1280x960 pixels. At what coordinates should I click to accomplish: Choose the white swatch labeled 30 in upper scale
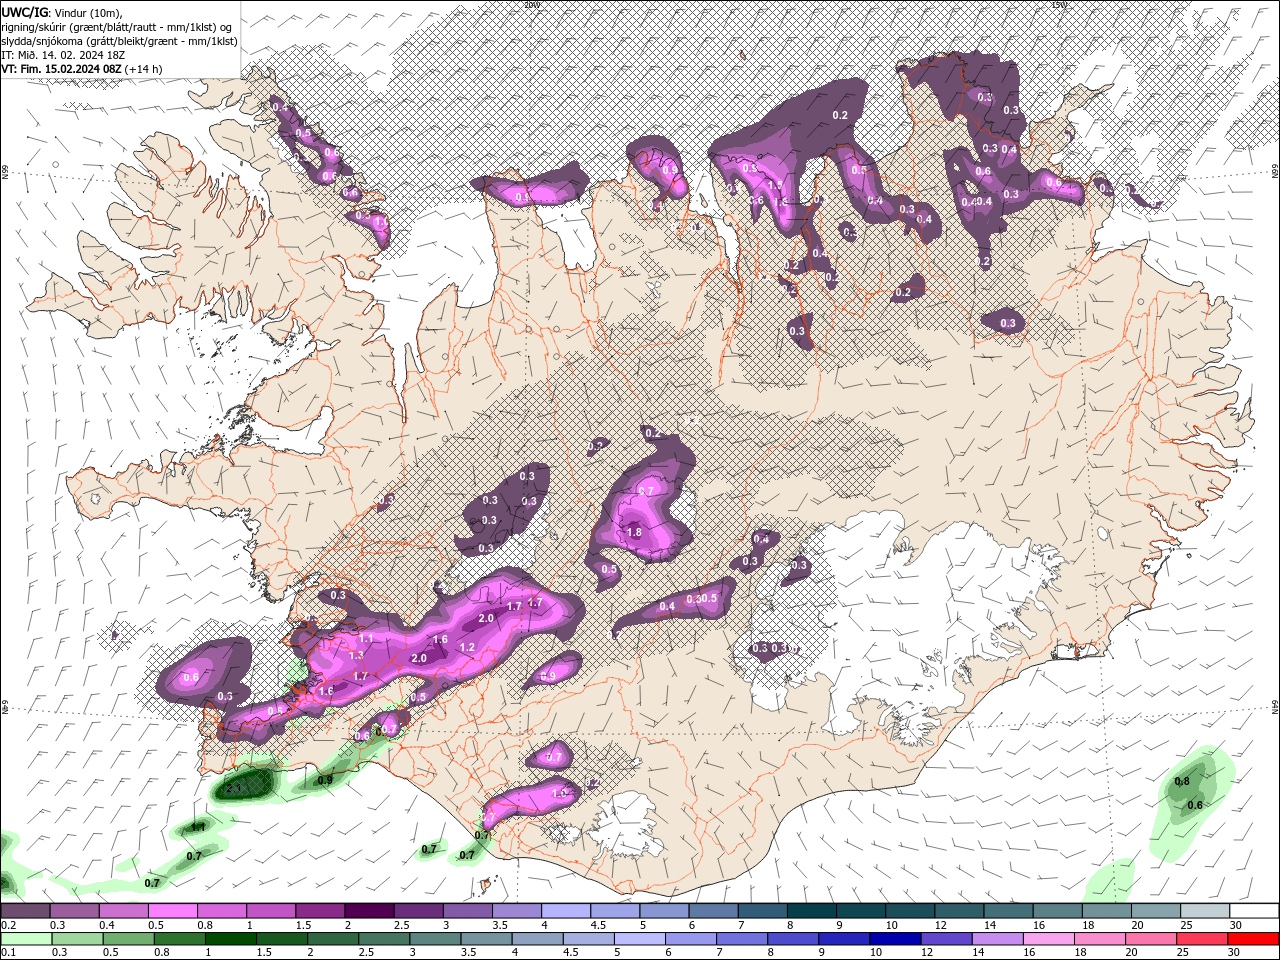[1254, 911]
